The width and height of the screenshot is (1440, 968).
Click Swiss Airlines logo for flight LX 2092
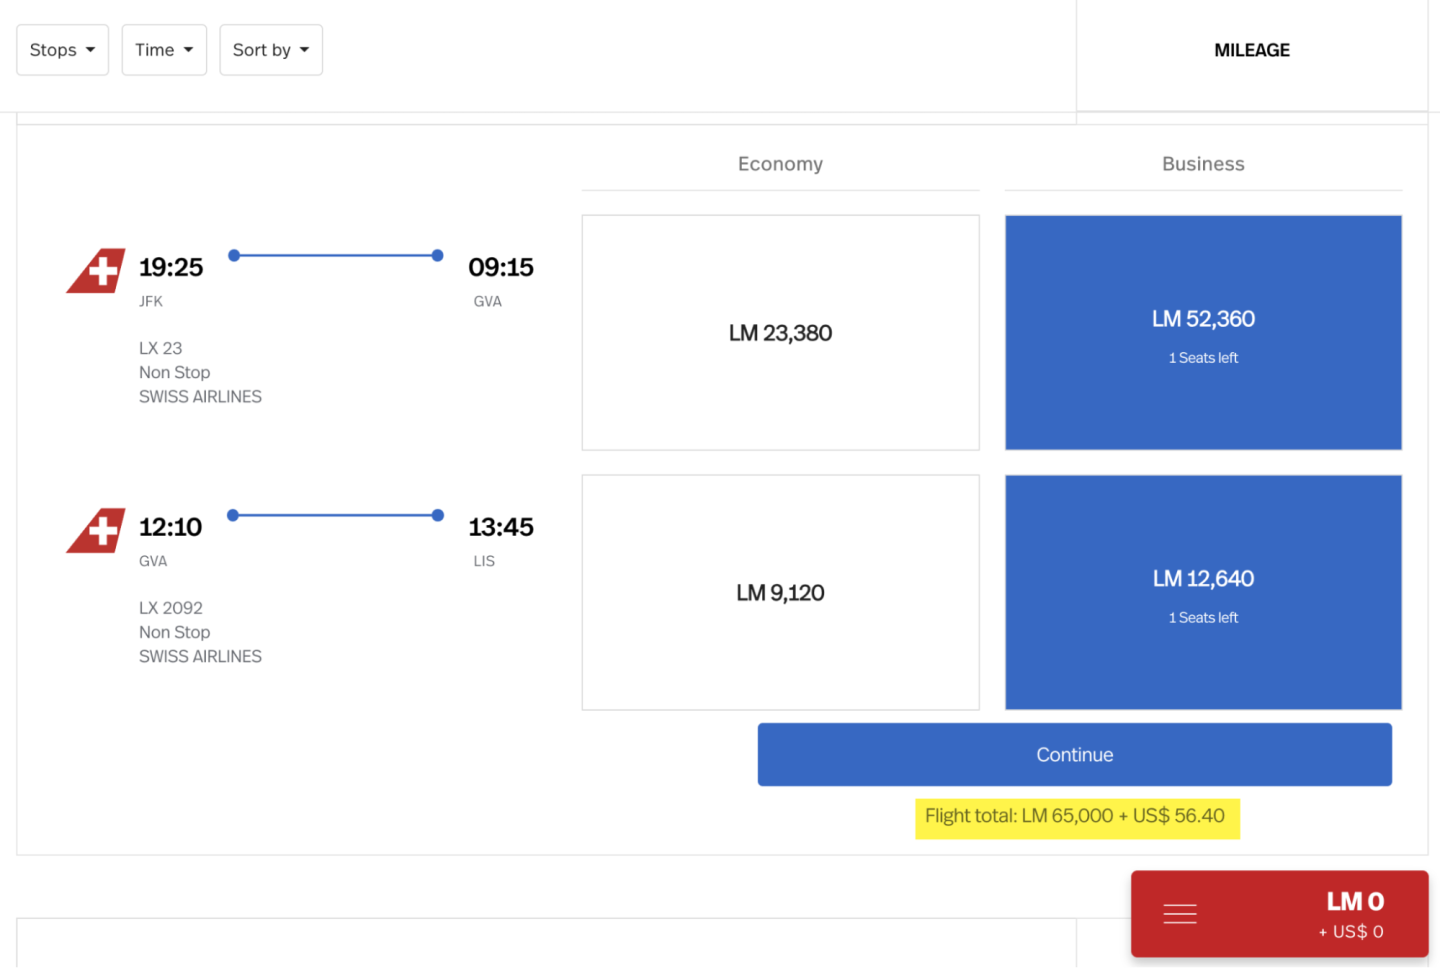(x=97, y=531)
